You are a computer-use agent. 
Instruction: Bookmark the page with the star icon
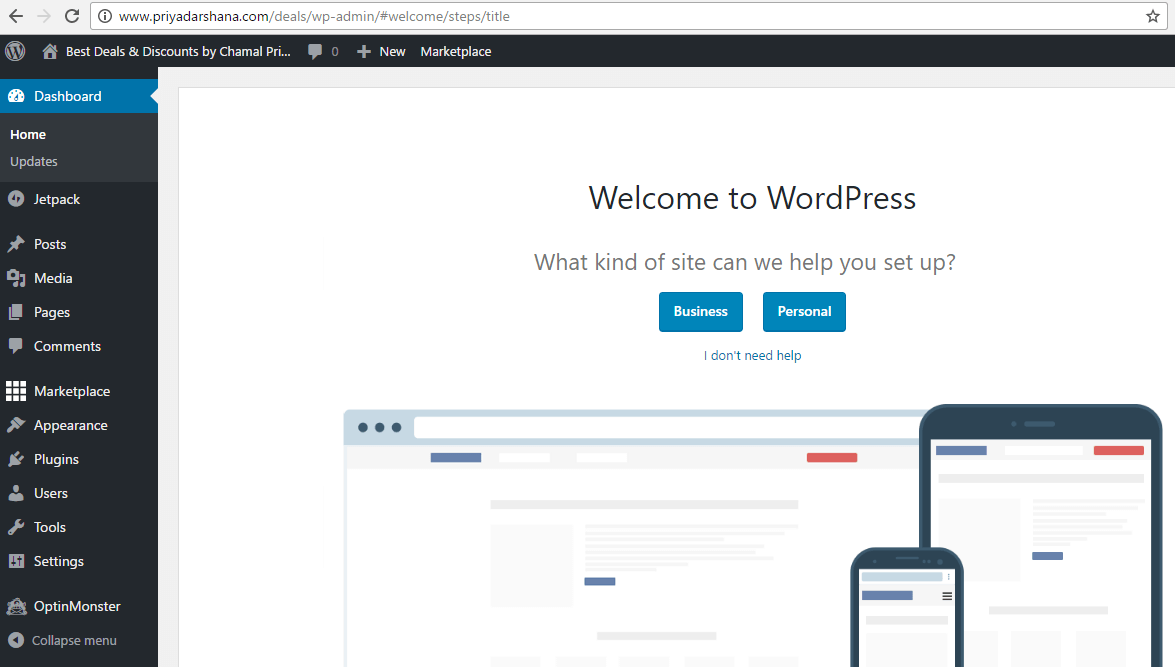pyautogui.click(x=1153, y=16)
